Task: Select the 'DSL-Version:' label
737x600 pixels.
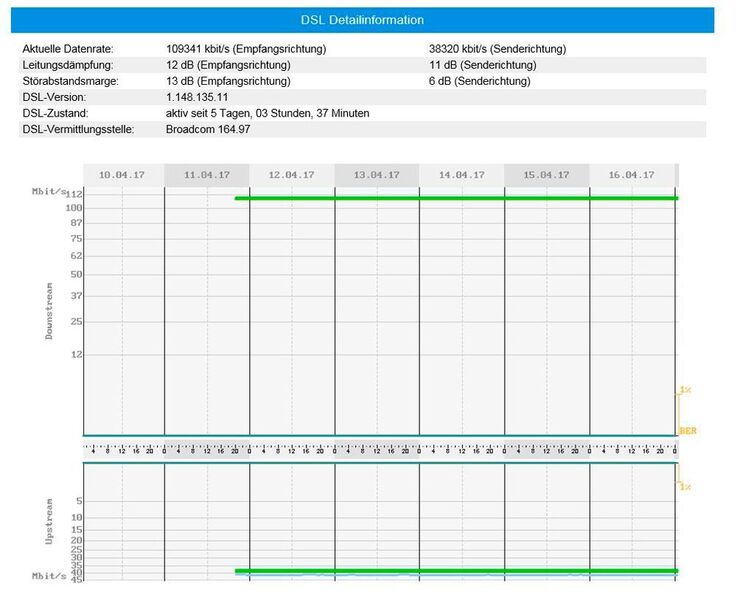Action: tap(54, 97)
